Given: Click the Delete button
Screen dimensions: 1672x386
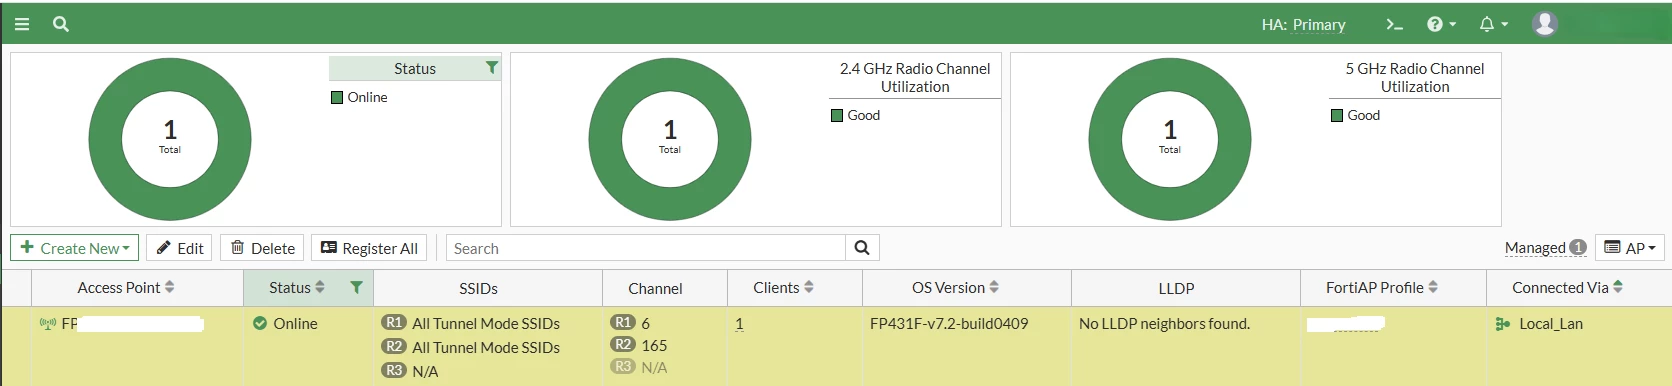Looking at the screenshot, I should point(262,248).
